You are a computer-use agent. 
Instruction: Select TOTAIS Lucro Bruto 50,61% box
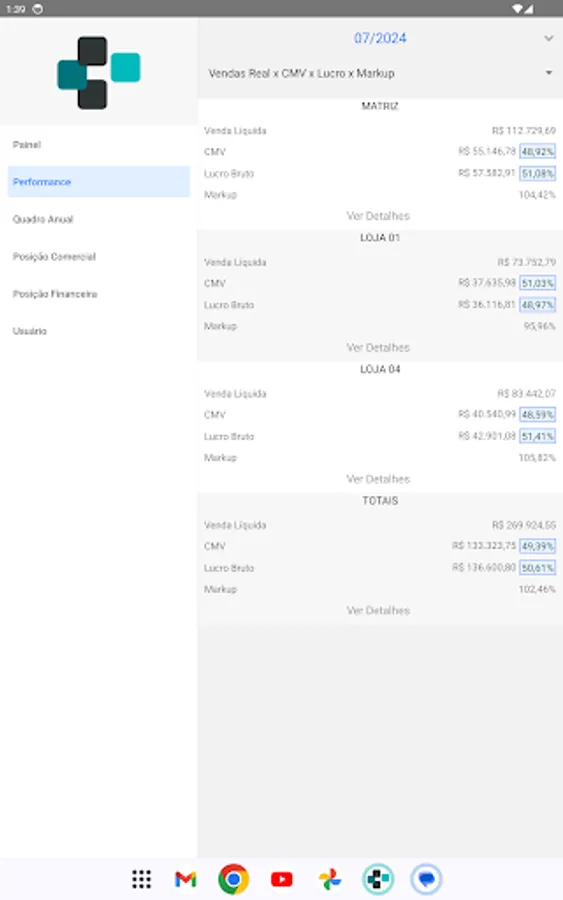(x=538, y=568)
